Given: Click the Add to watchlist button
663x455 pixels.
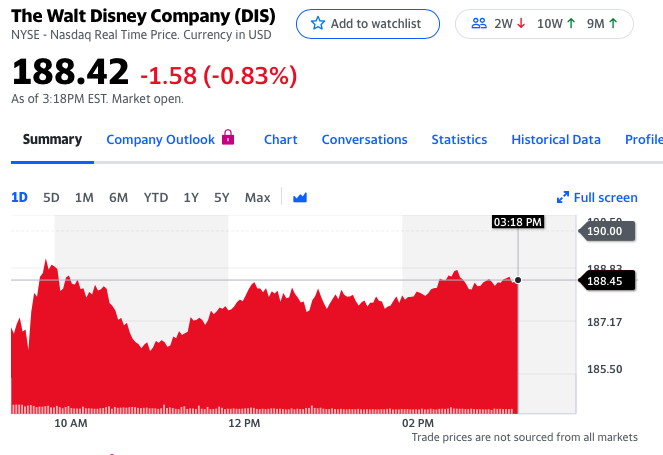Looking at the screenshot, I should point(368,24).
